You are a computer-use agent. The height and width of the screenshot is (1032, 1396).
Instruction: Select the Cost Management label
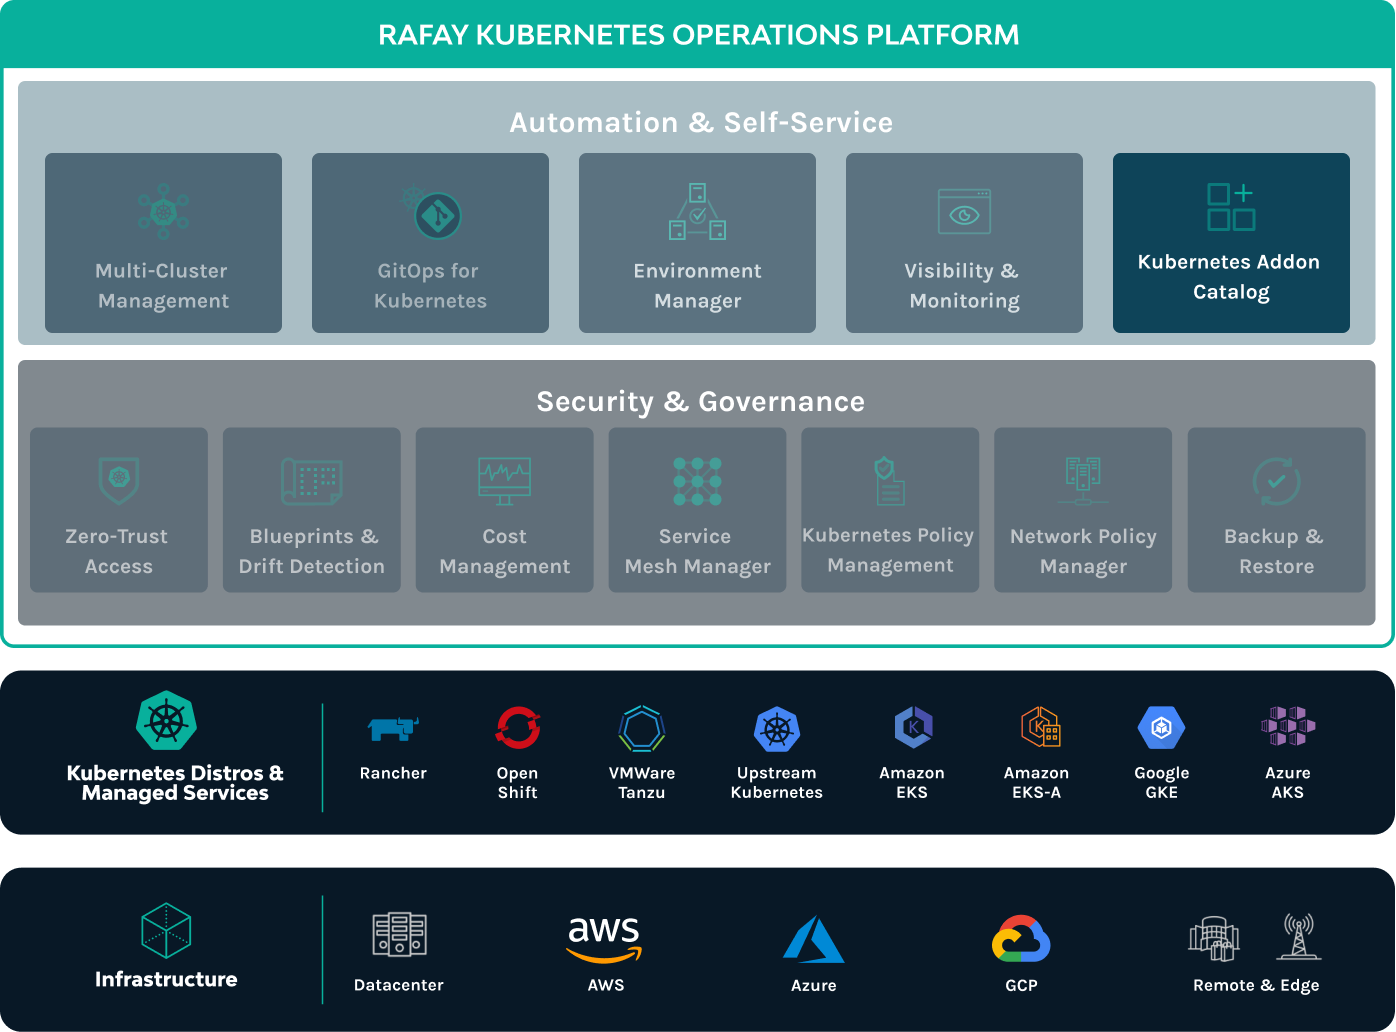pos(505,551)
